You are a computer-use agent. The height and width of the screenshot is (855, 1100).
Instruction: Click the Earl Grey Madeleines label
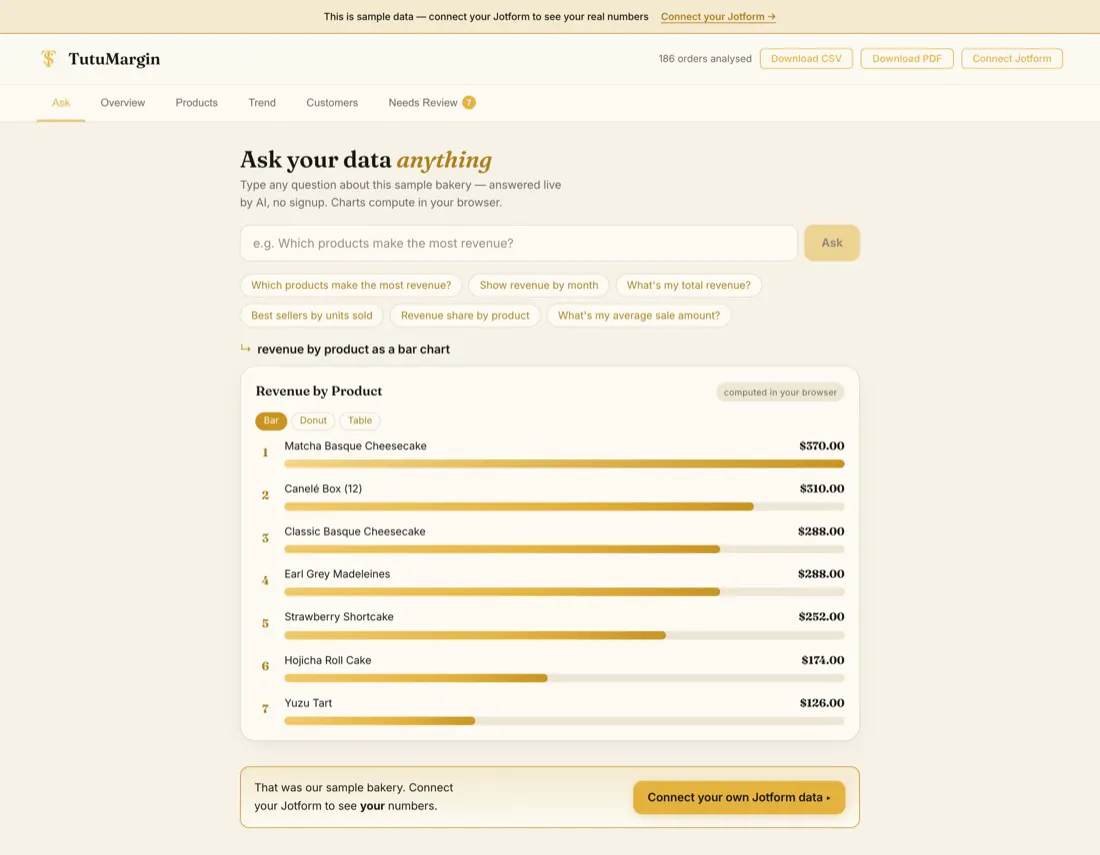337,574
